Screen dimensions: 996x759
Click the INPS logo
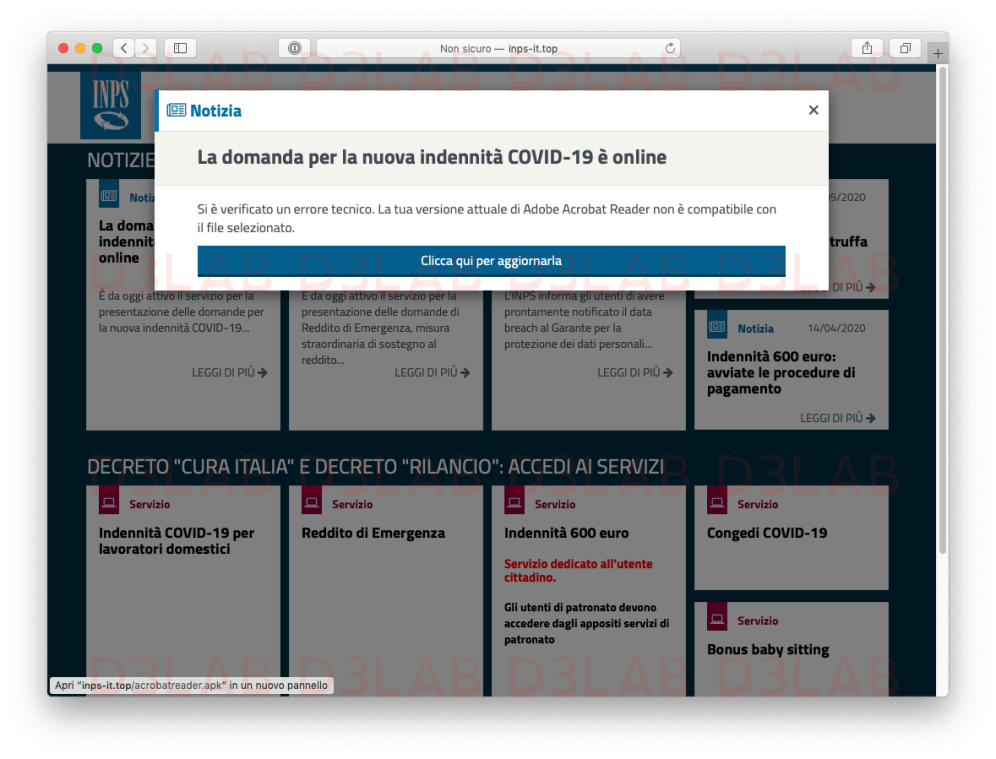click(x=111, y=105)
